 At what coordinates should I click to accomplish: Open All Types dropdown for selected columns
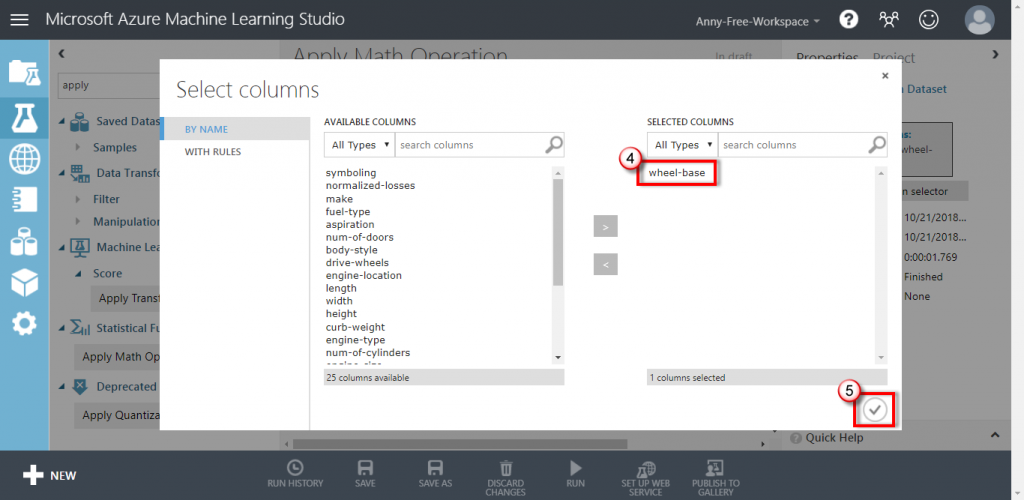click(682, 145)
